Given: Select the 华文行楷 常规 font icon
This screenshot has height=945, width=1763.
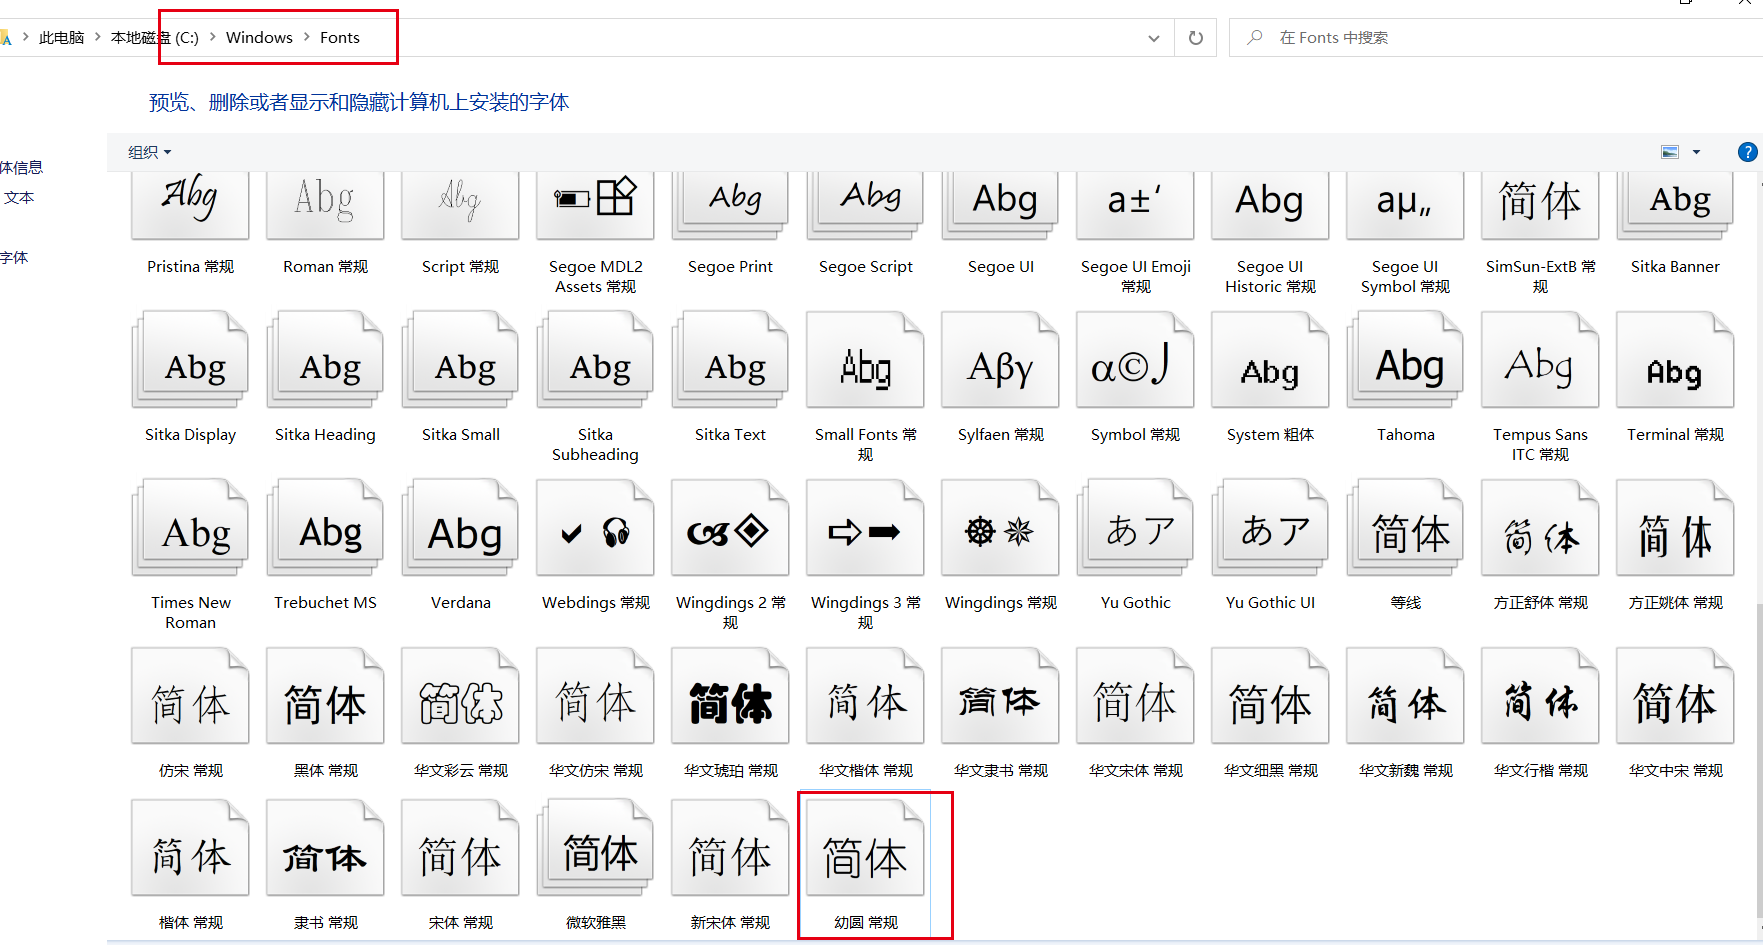Looking at the screenshot, I should point(1540,696).
